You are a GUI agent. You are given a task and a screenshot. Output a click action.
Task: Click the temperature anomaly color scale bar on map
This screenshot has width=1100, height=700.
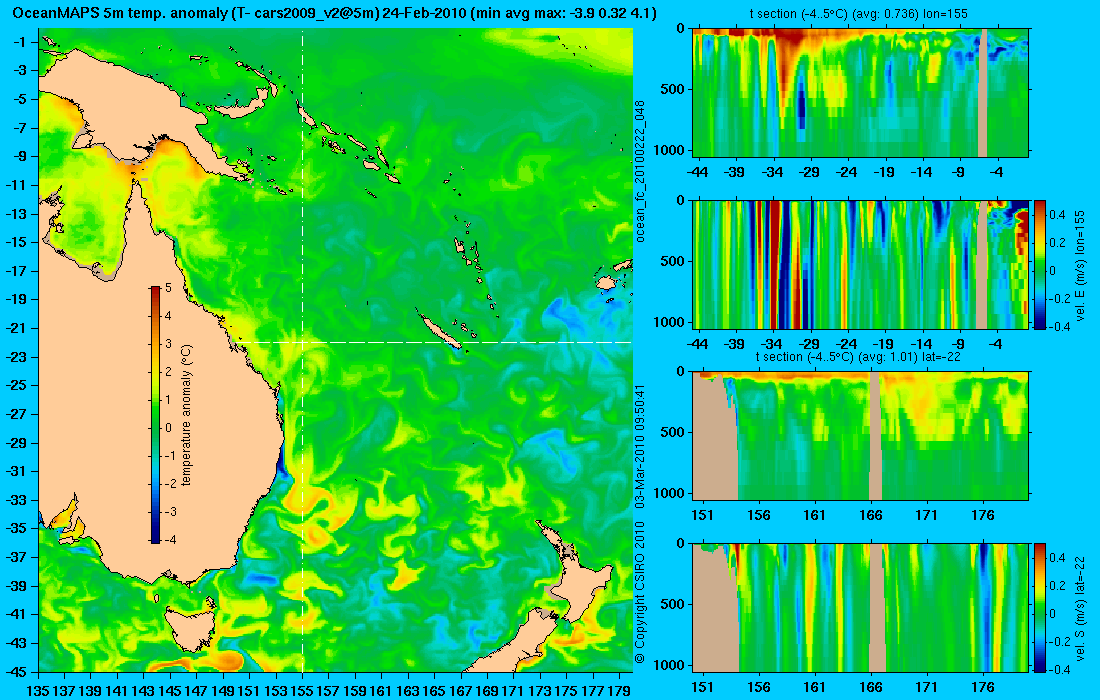coord(155,414)
